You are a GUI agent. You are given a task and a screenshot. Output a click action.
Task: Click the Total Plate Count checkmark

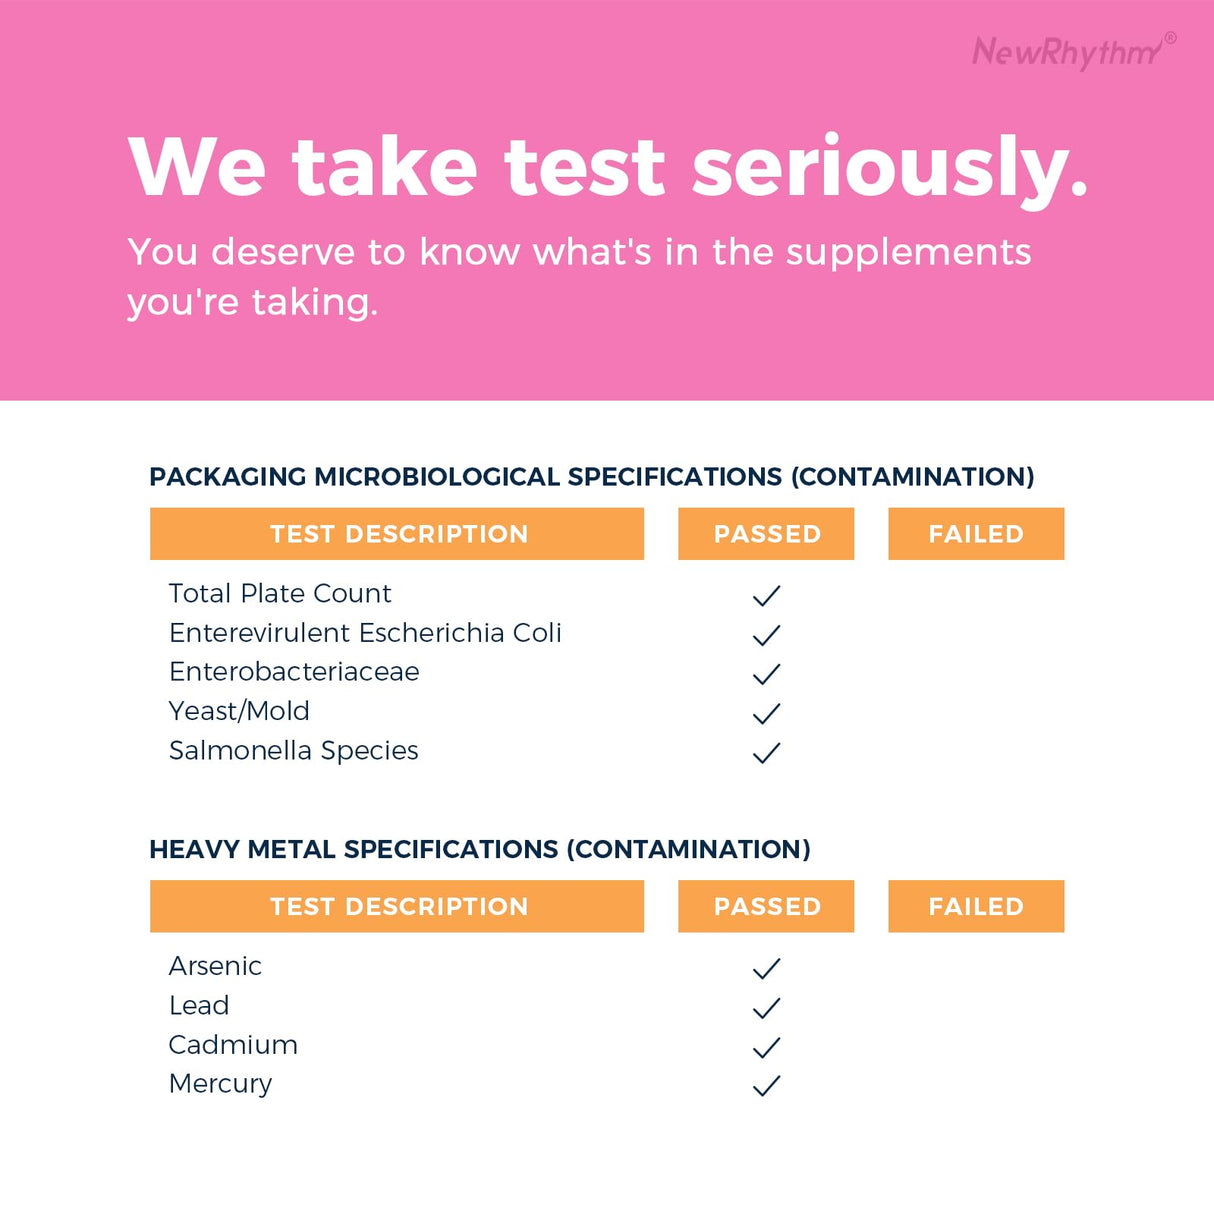click(766, 596)
